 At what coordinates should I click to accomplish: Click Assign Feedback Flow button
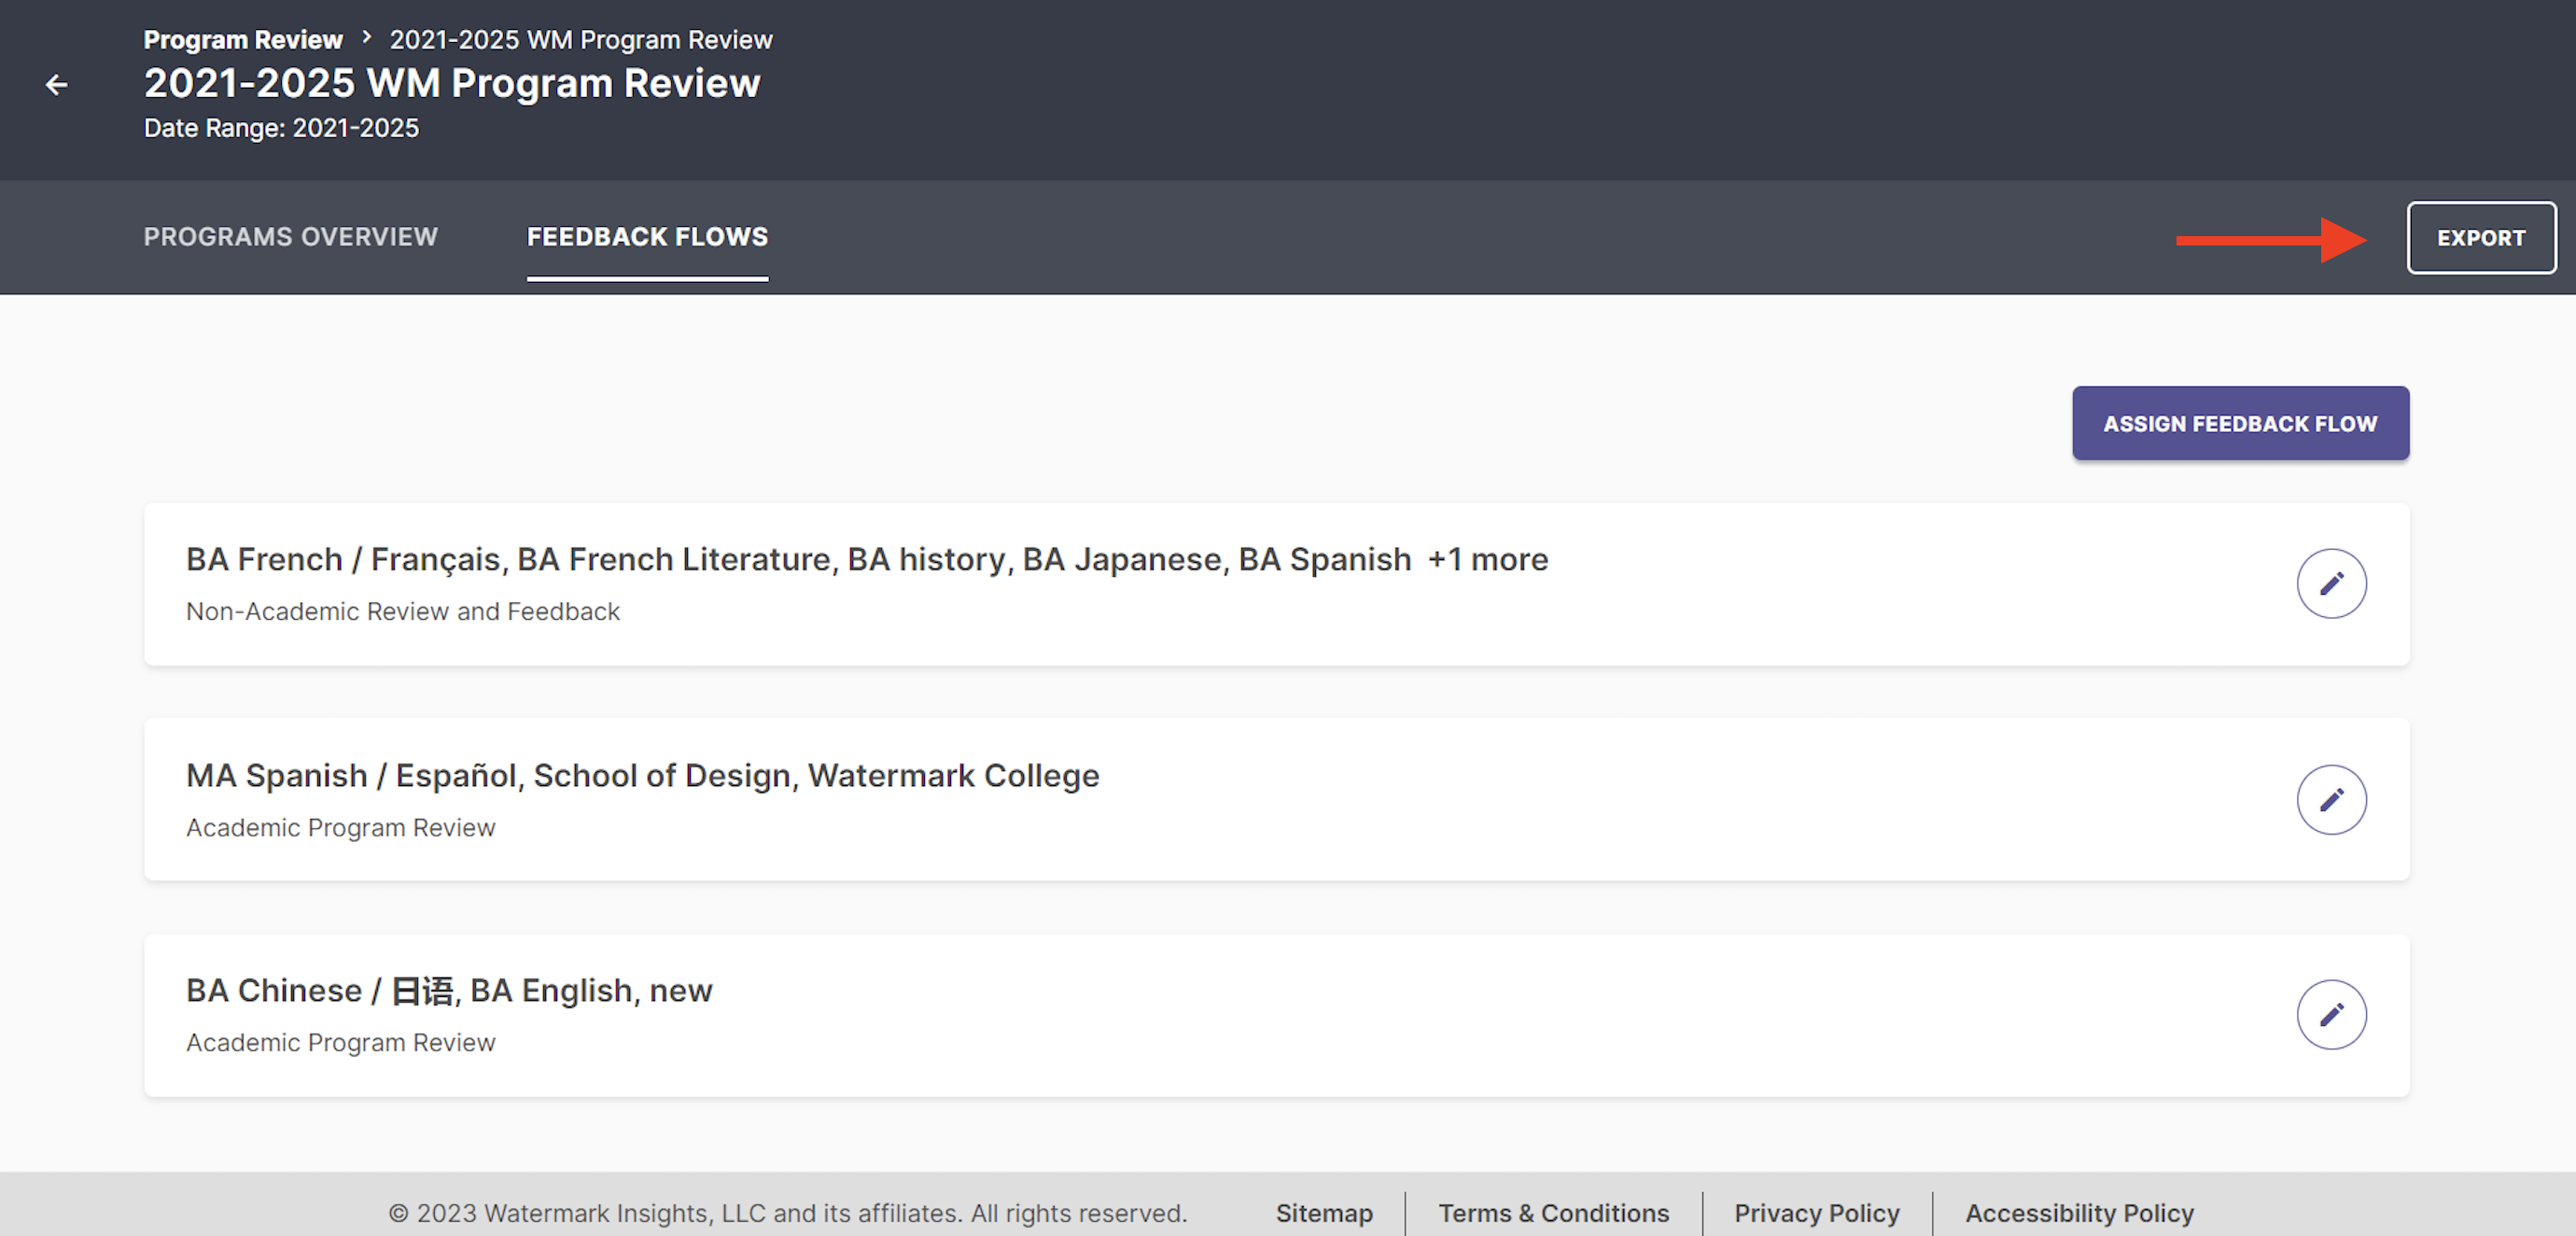pos(2240,423)
